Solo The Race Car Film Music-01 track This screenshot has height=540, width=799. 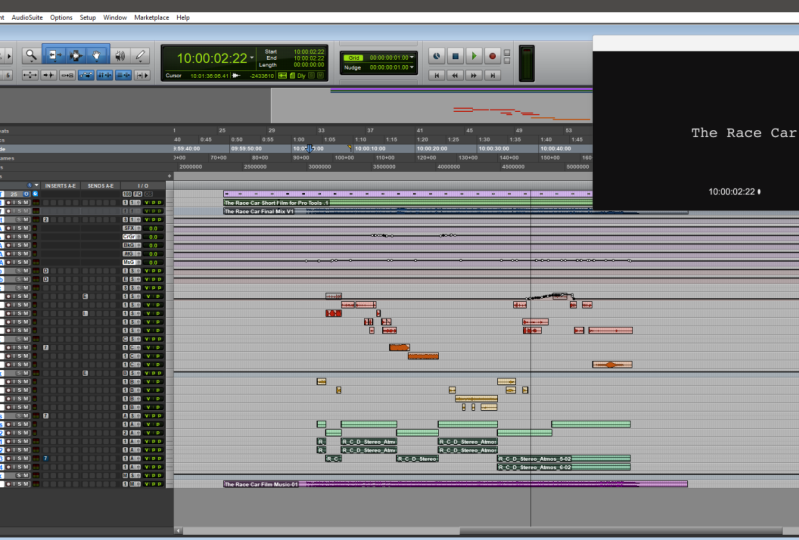(x=20, y=484)
